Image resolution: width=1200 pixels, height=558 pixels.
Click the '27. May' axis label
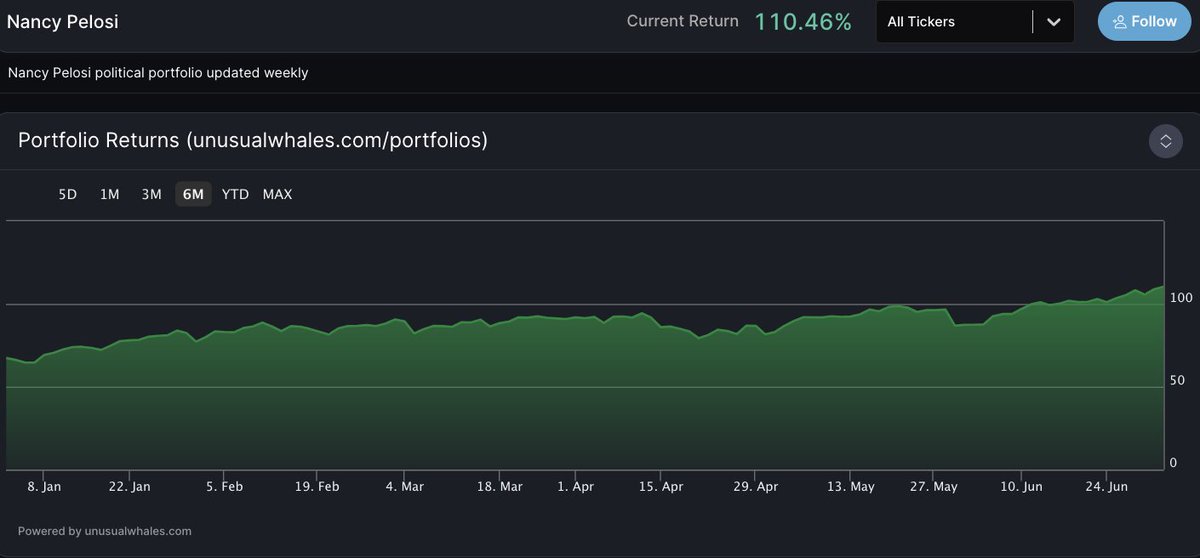coord(933,486)
